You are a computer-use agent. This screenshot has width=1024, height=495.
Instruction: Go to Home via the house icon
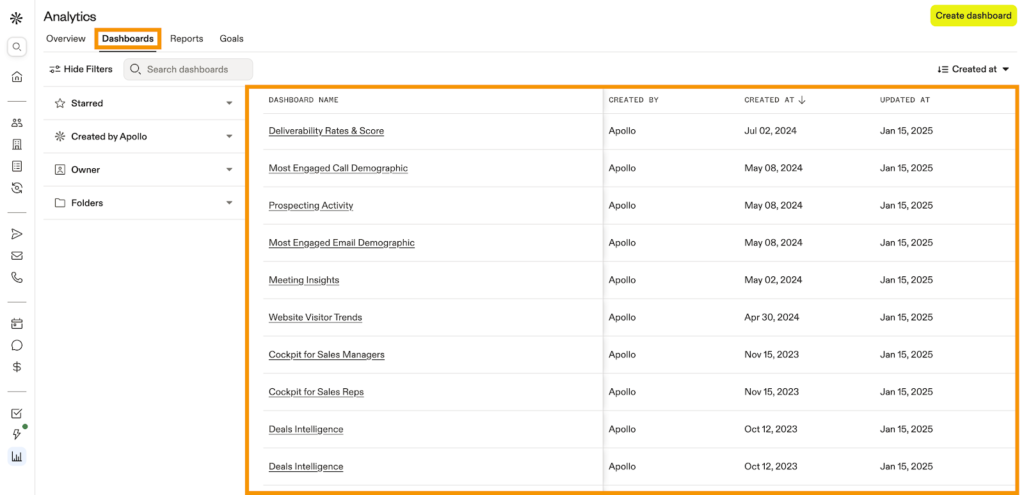(17, 77)
